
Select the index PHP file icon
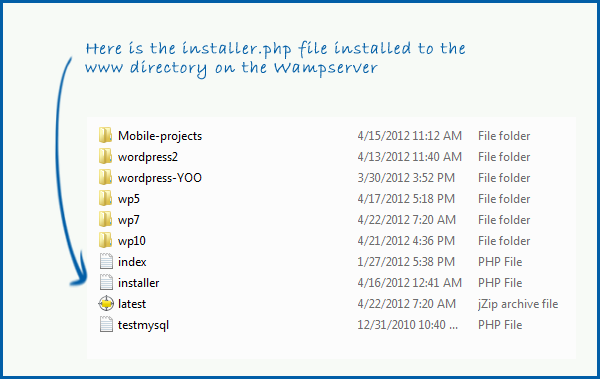click(106, 261)
